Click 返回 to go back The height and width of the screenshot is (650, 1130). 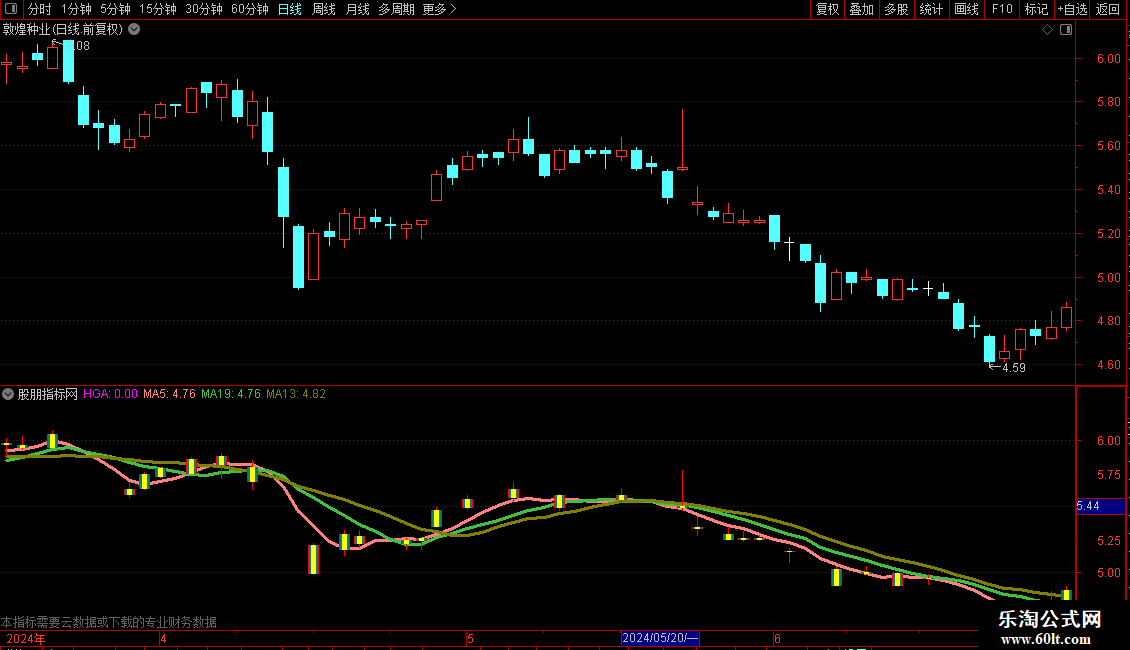click(x=1108, y=9)
